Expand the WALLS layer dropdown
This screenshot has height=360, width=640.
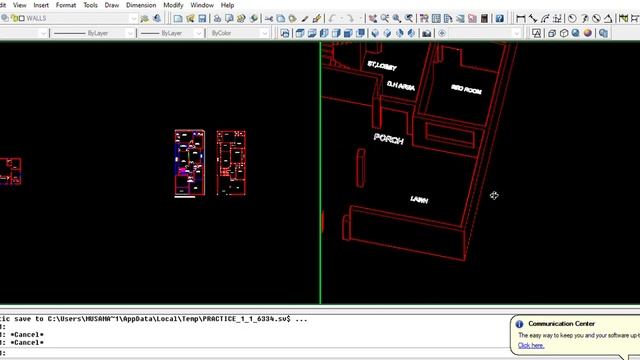133,18
